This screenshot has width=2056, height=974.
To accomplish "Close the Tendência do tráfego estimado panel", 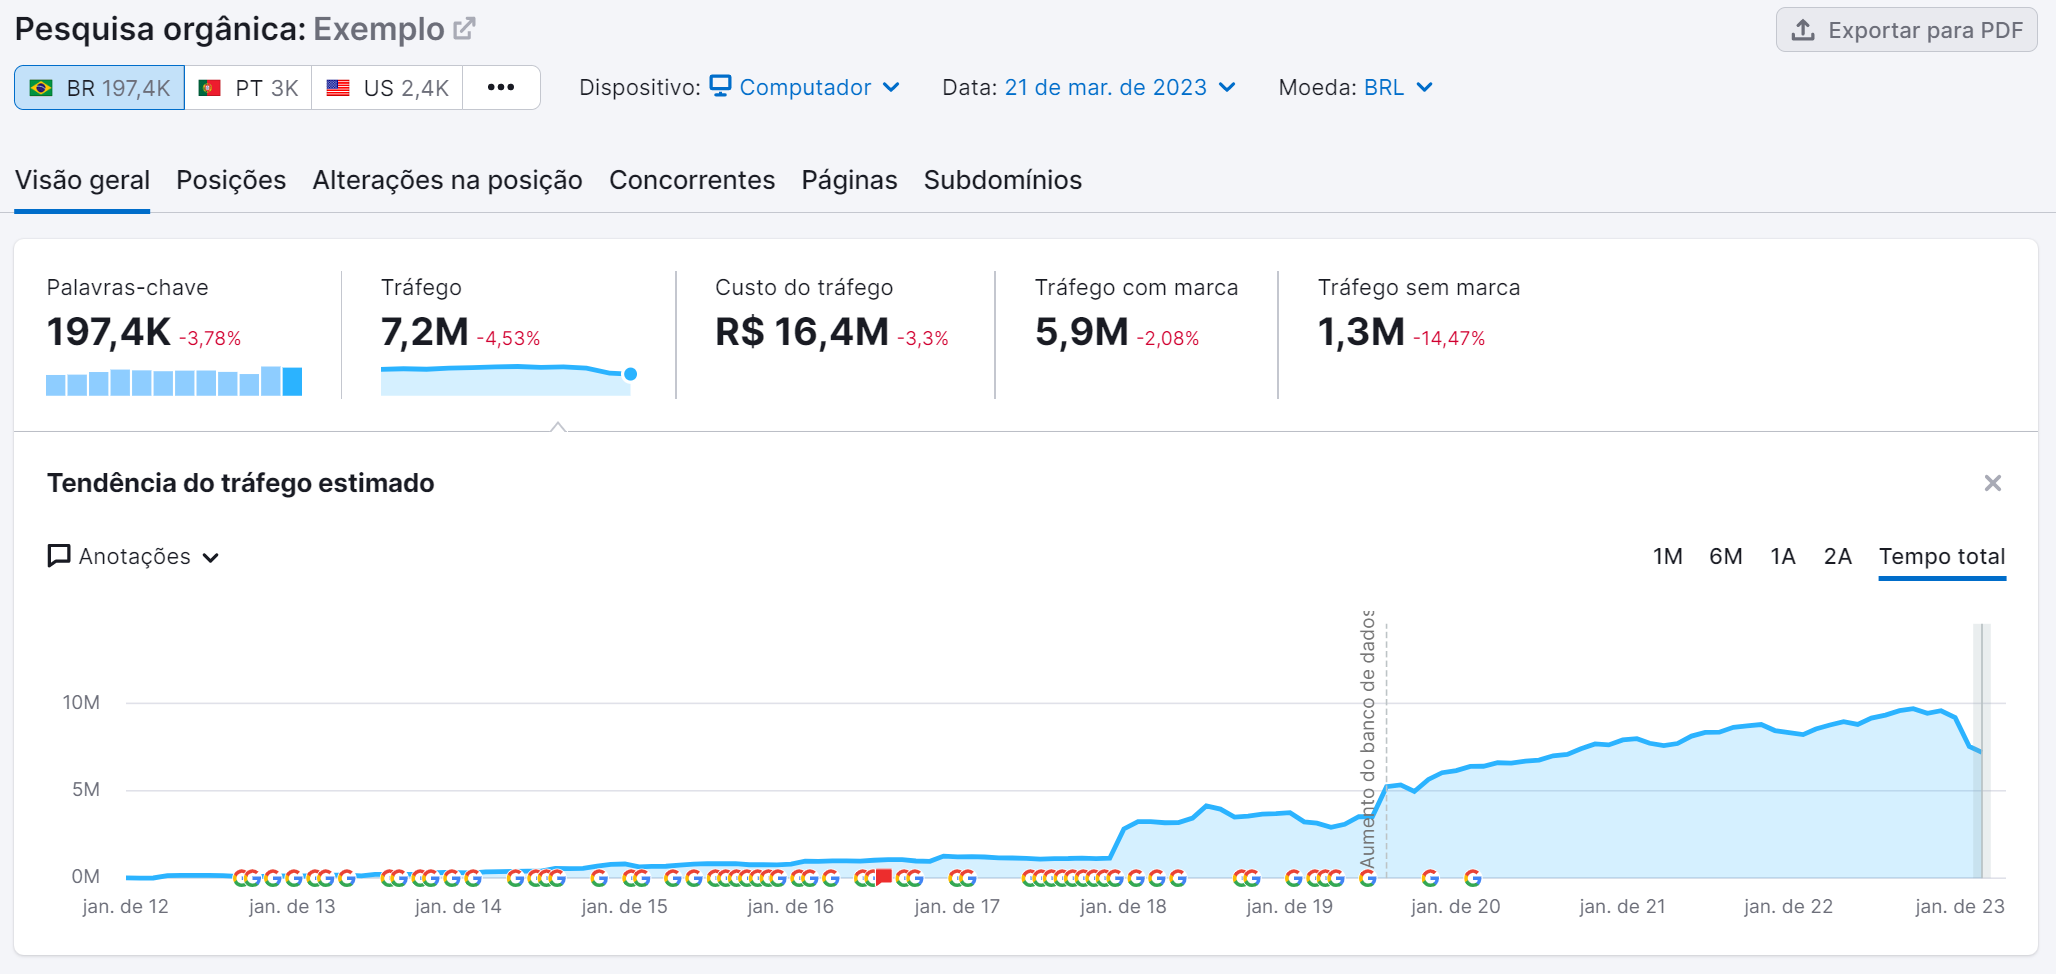I will pyautogui.click(x=1993, y=483).
